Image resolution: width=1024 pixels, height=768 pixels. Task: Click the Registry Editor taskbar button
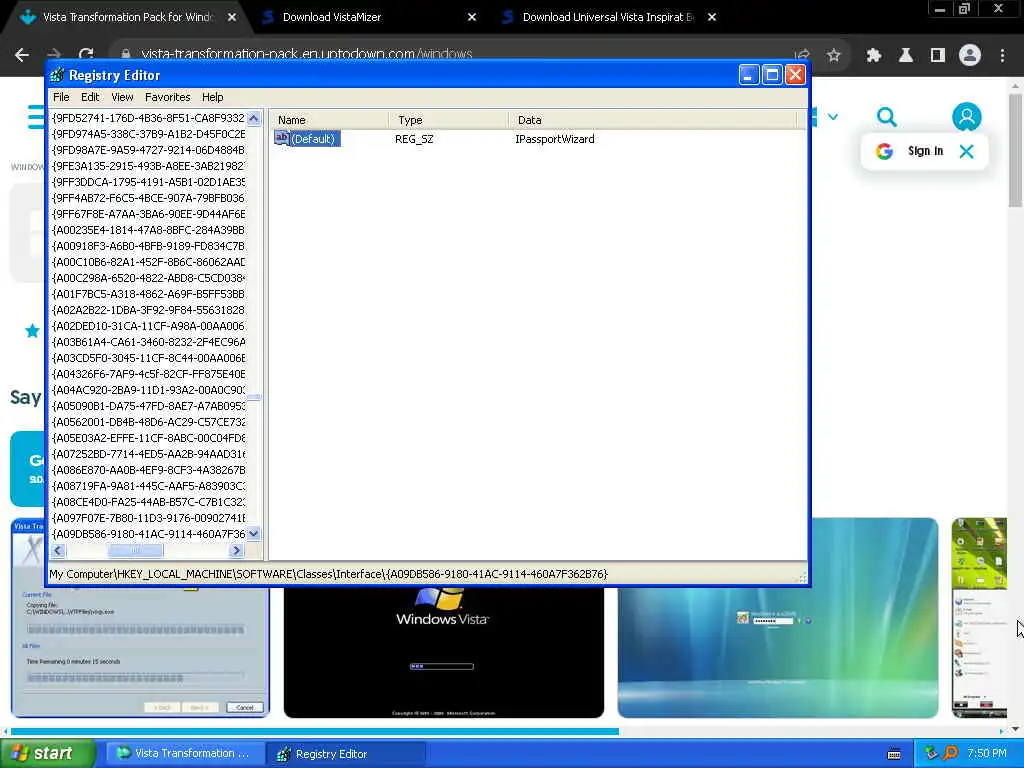pyautogui.click(x=346, y=753)
